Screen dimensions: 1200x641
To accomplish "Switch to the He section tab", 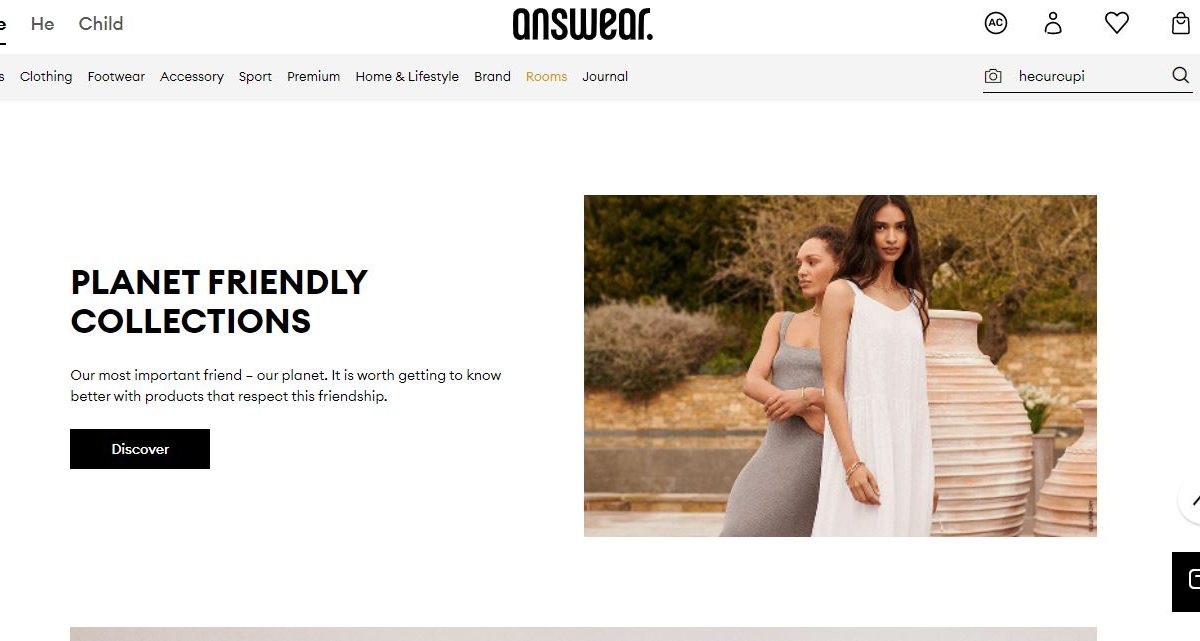I will [42, 23].
